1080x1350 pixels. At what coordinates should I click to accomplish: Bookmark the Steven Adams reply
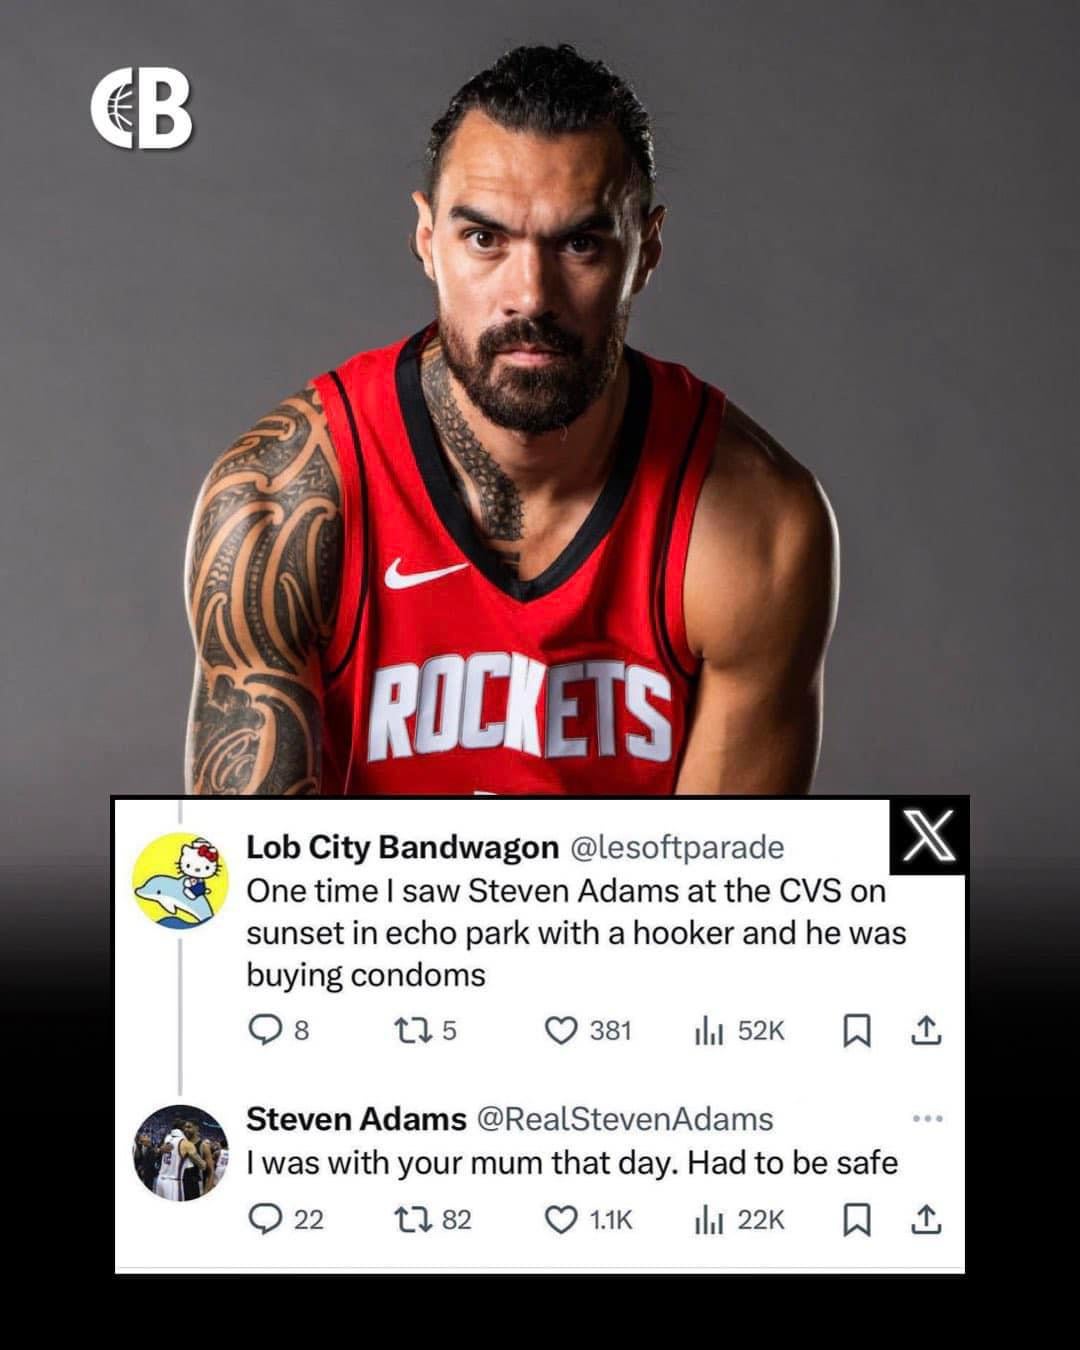point(856,1219)
